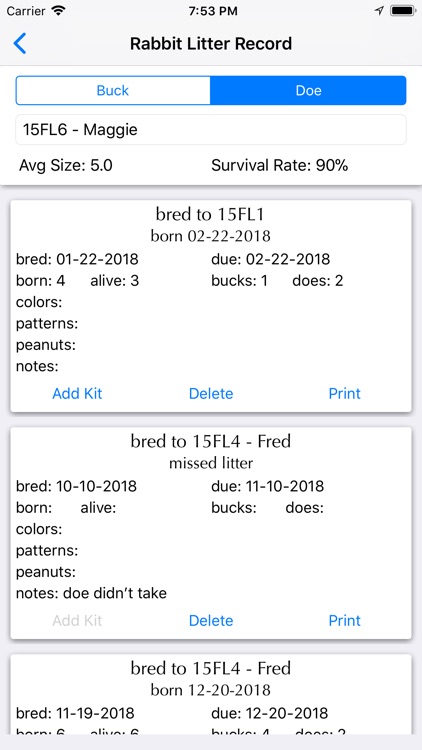Screen dimensions: 422x750
Task: Tap the battery icon in the status bar
Action: coord(402,11)
